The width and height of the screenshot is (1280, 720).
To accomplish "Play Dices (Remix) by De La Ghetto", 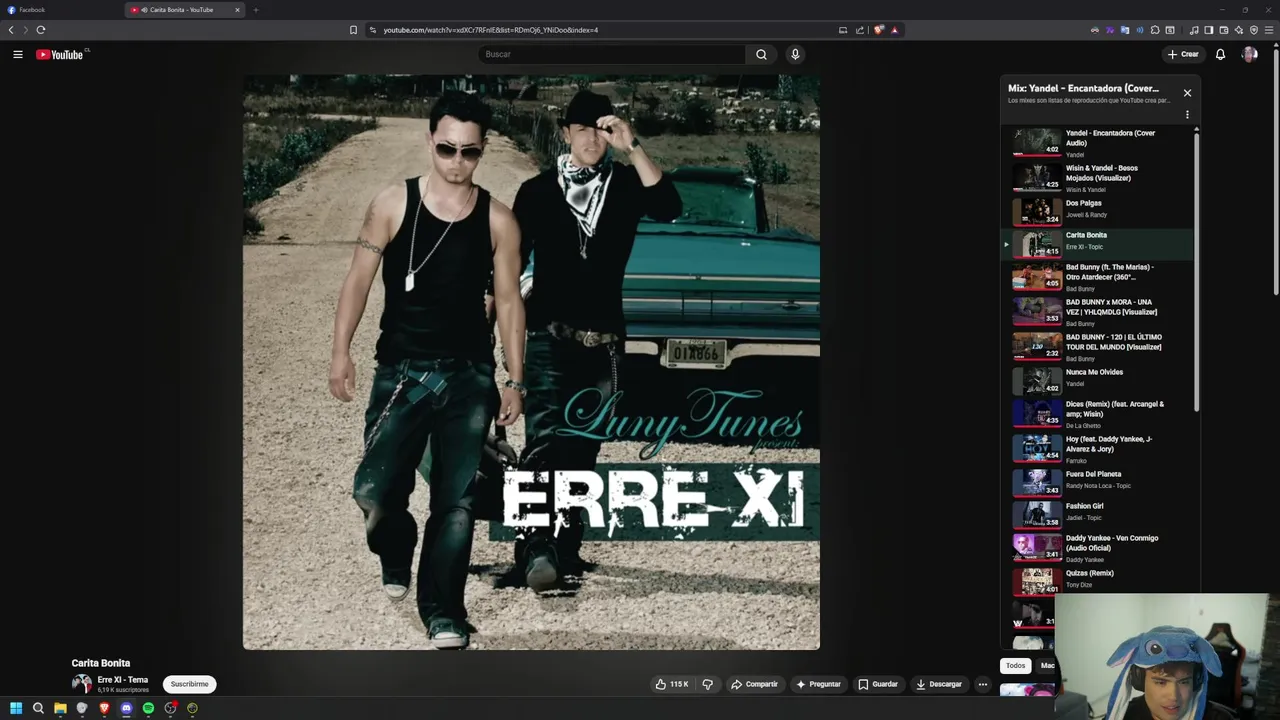I will 1098,414.
